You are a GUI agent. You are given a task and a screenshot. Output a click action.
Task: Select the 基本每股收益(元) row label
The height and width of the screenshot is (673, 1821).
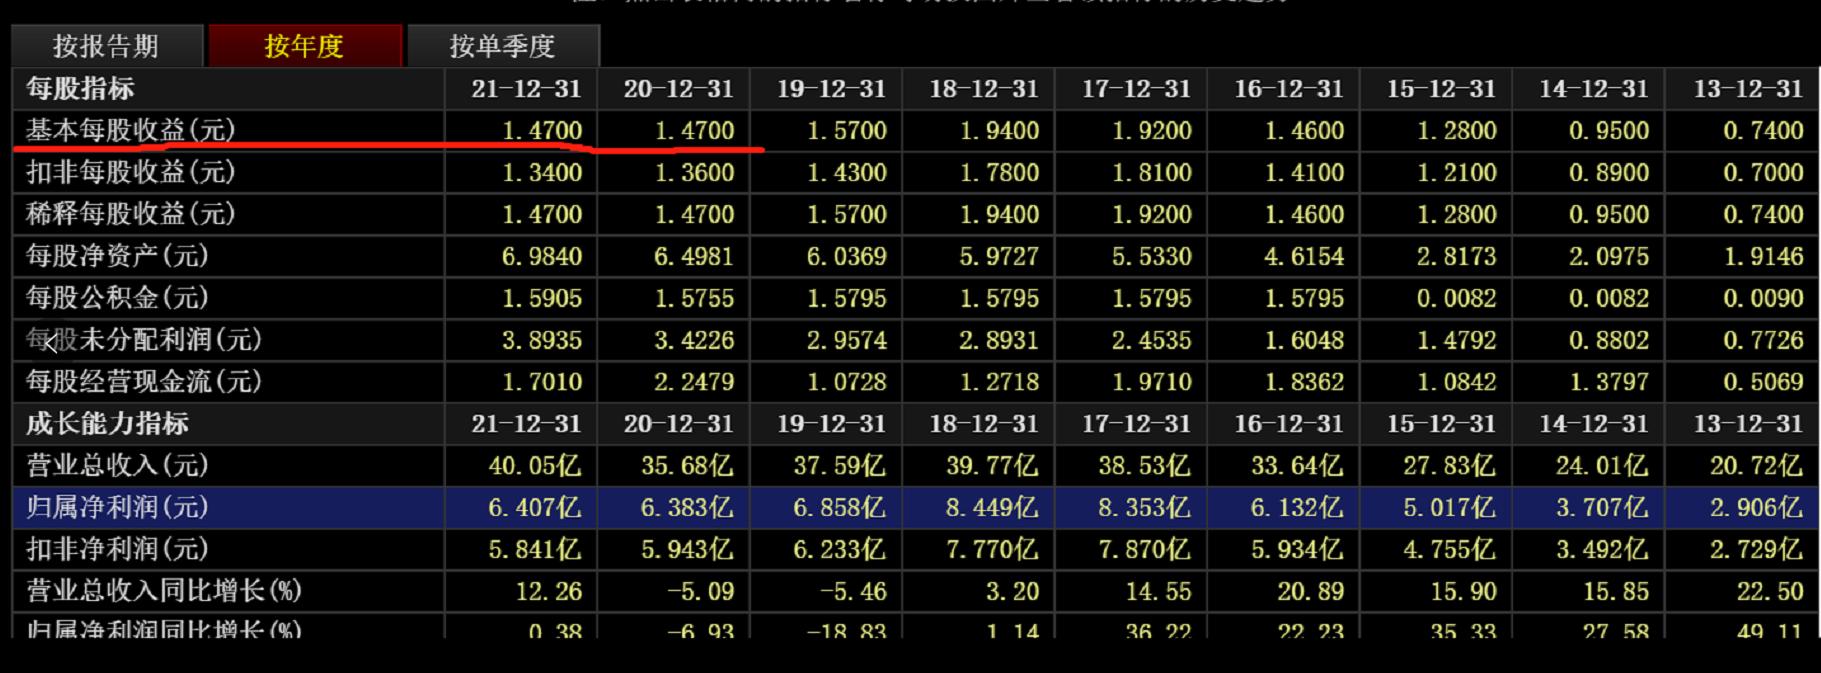pyautogui.click(x=131, y=130)
